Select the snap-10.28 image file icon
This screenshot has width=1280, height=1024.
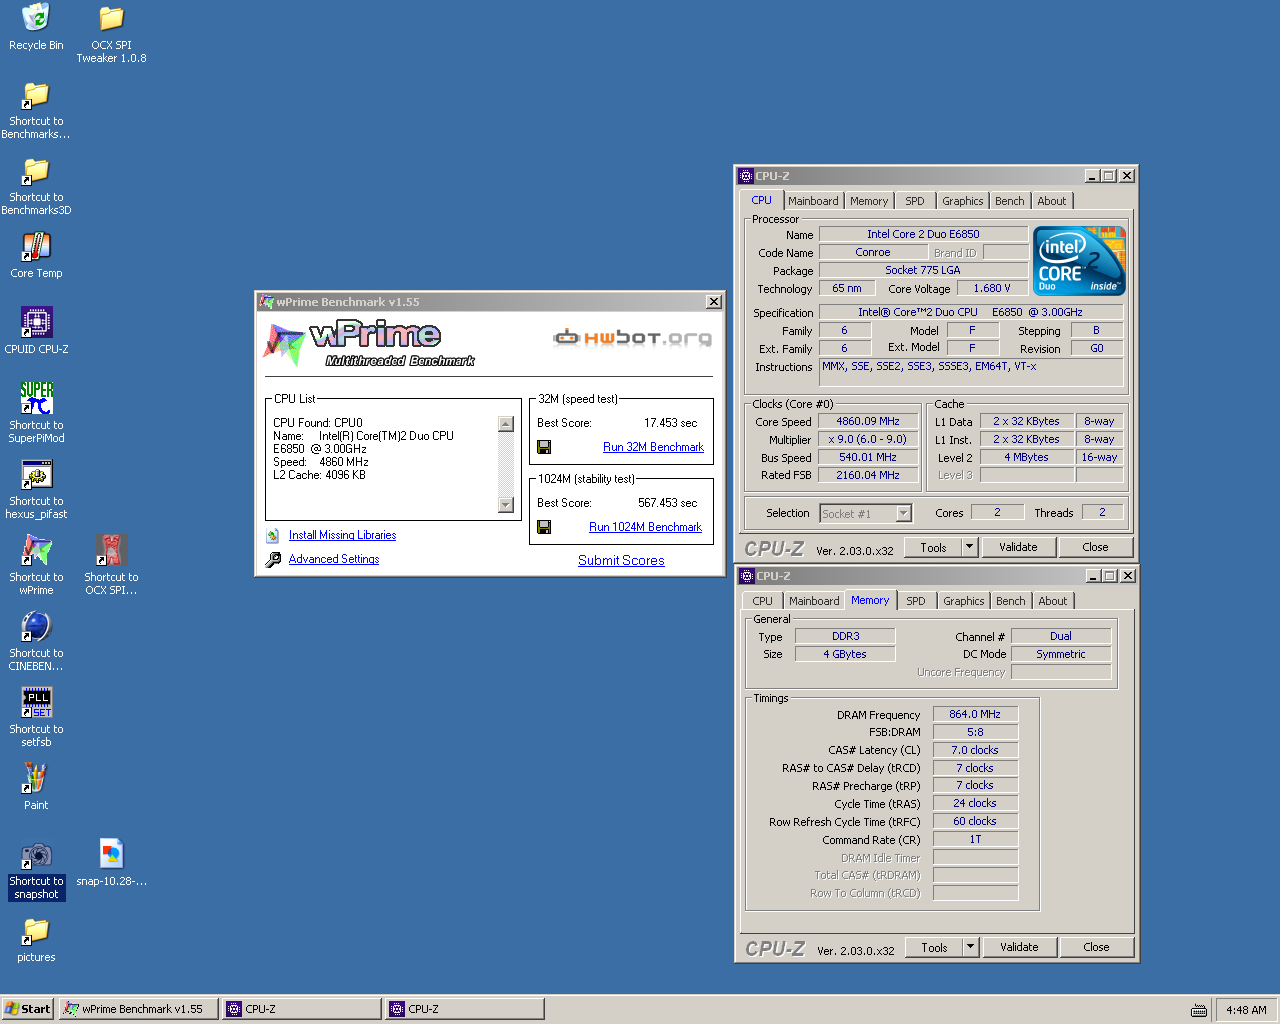click(x=111, y=854)
